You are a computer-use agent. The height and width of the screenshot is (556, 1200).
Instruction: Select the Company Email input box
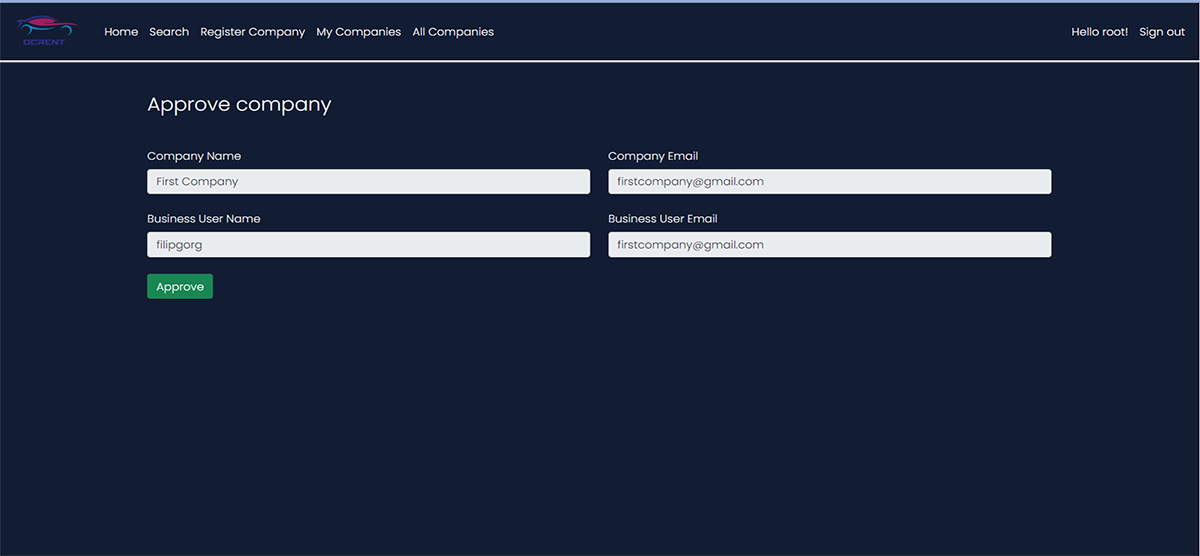pyautogui.click(x=829, y=182)
